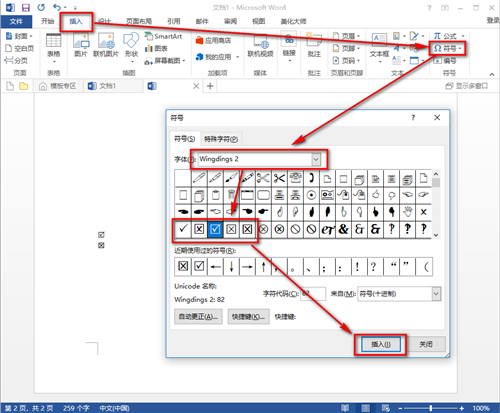Screen dimensions: 500x413
Task: Add a new document tab with plus
Action: [210, 86]
